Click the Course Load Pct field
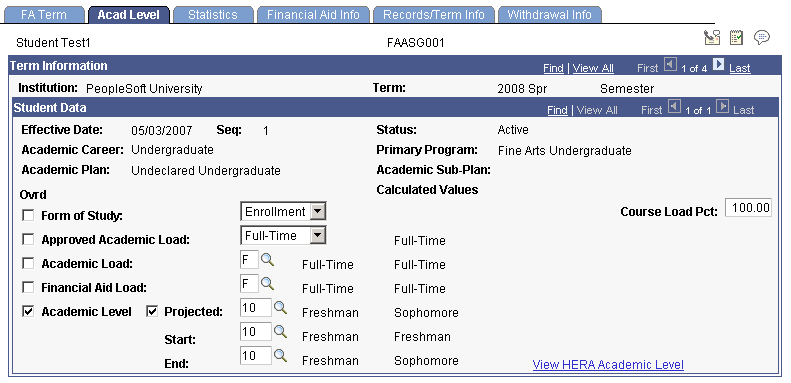Screen dimensions: 791x383 [x=748, y=208]
